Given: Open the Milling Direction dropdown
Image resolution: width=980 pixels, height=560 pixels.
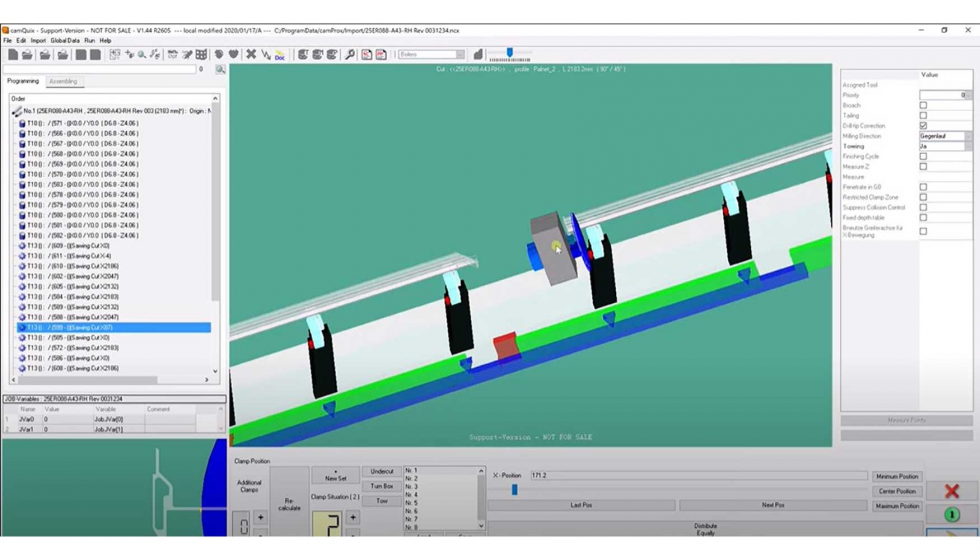Looking at the screenshot, I should (967, 136).
